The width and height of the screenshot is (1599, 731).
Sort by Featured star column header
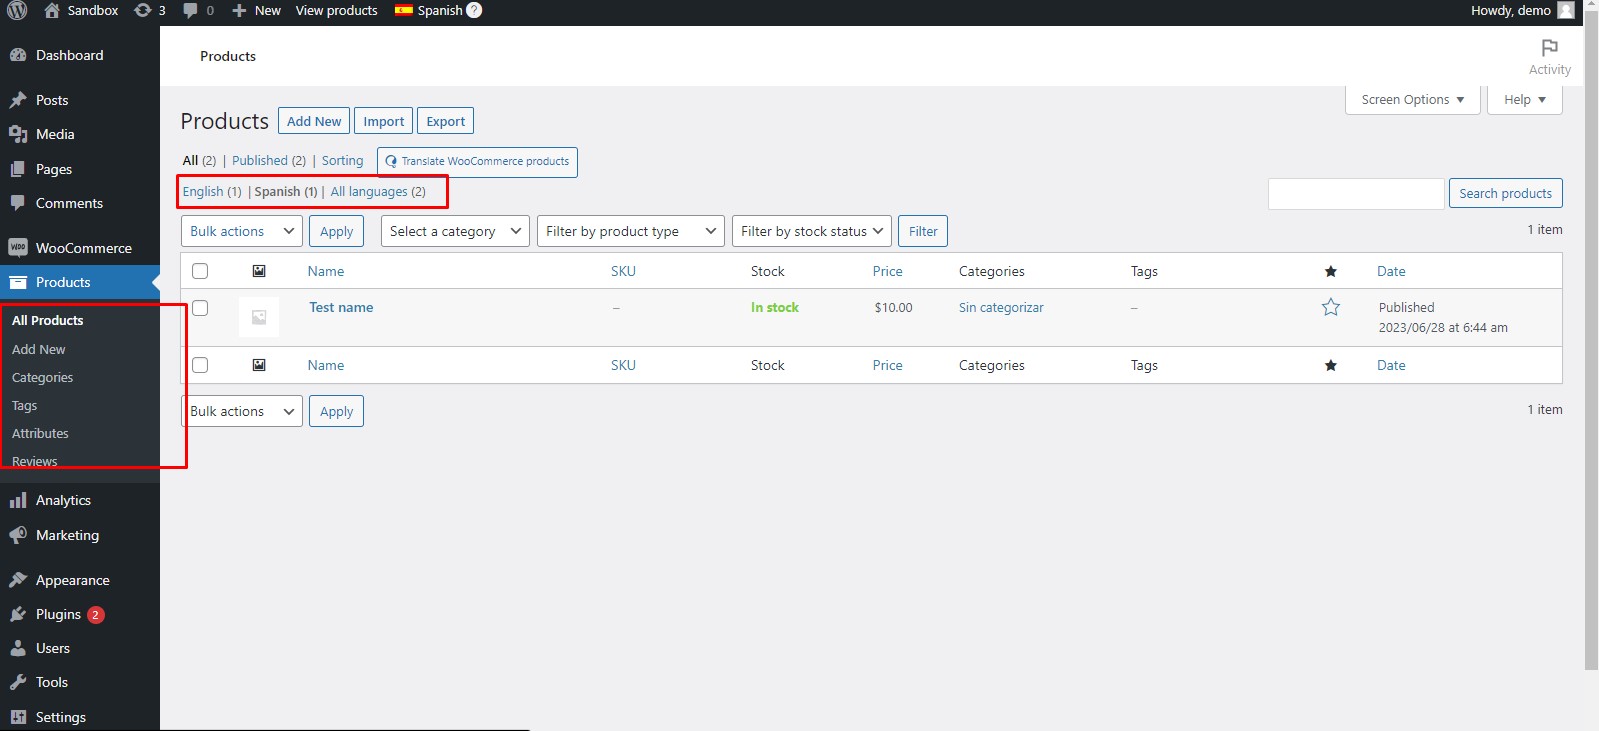pyautogui.click(x=1330, y=271)
